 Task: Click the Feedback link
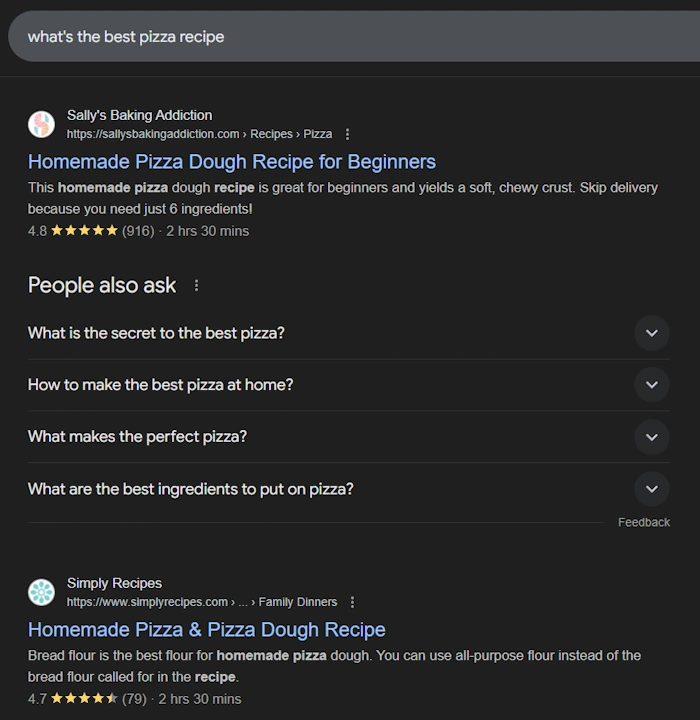tap(643, 522)
